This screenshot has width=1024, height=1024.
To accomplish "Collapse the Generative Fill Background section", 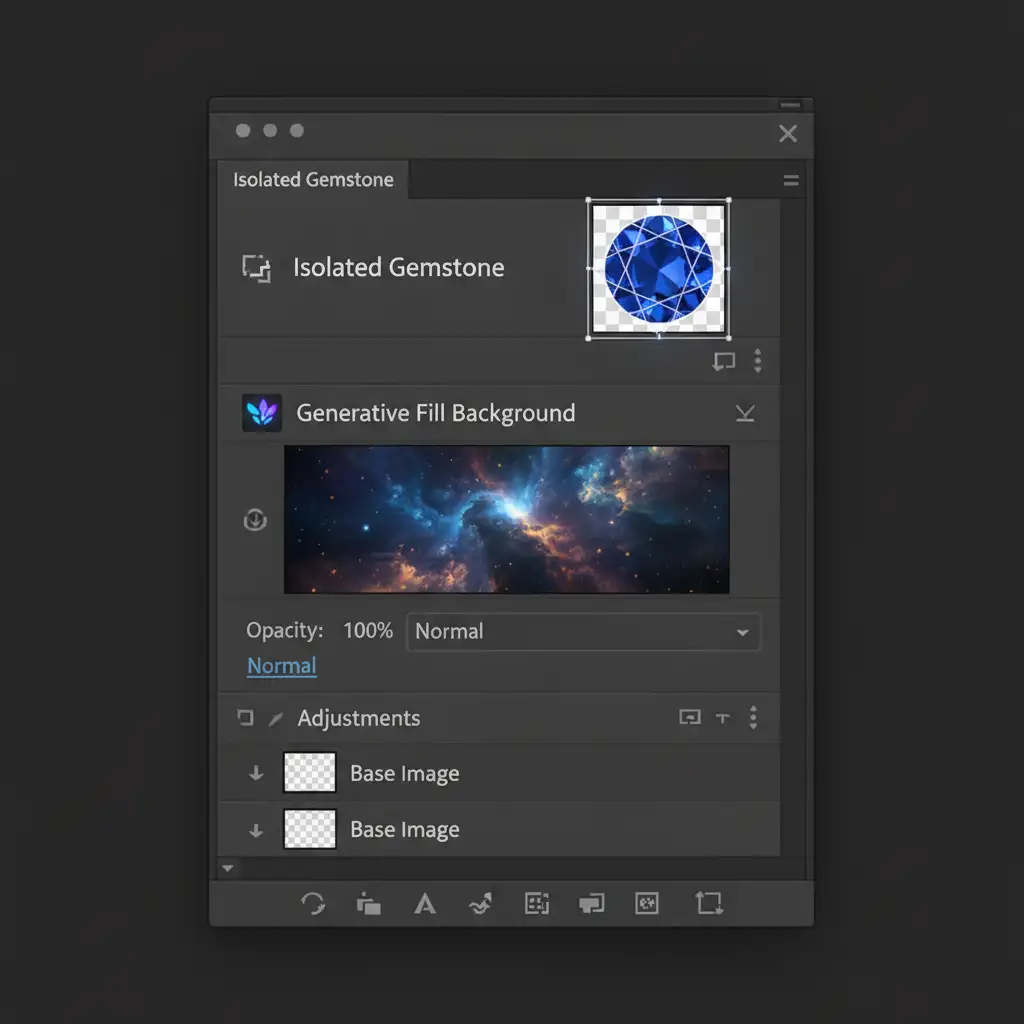I will coord(745,413).
